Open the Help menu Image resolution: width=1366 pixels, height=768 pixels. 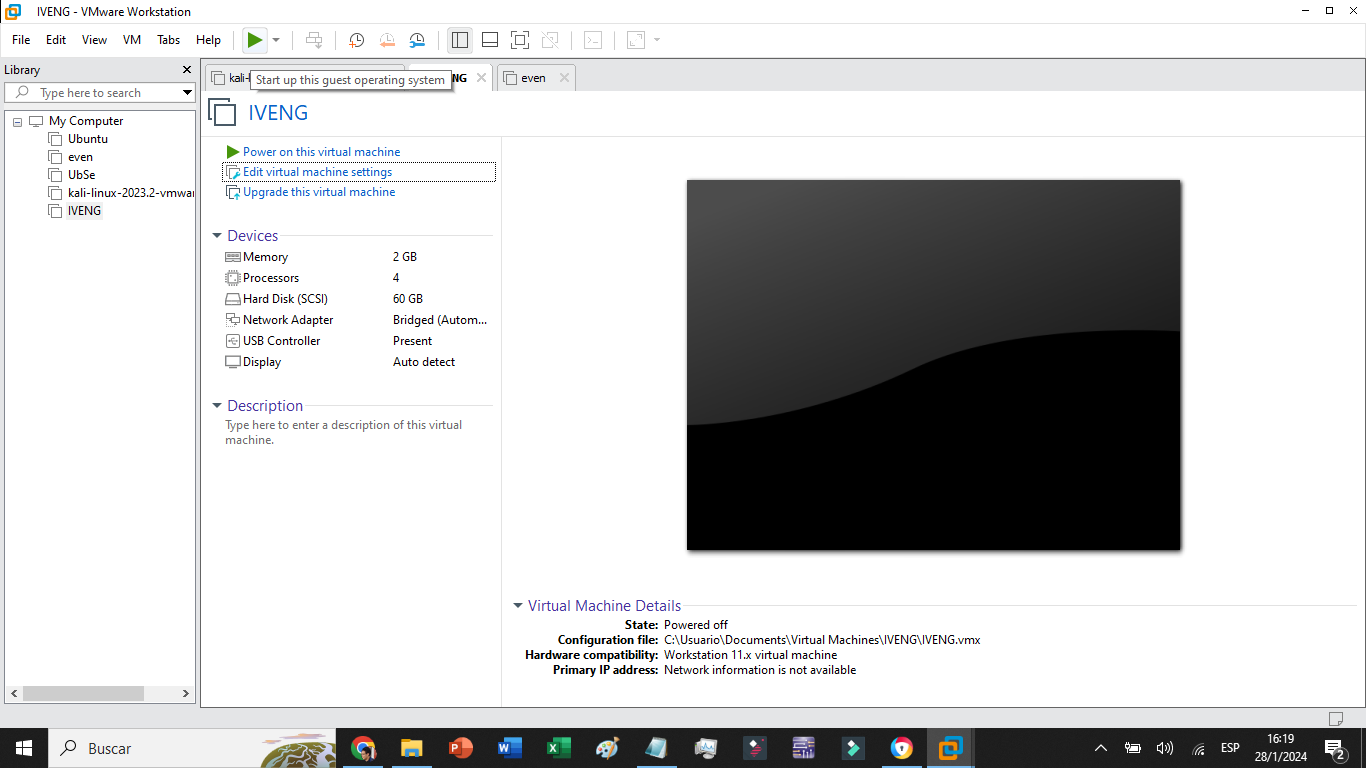(x=208, y=40)
